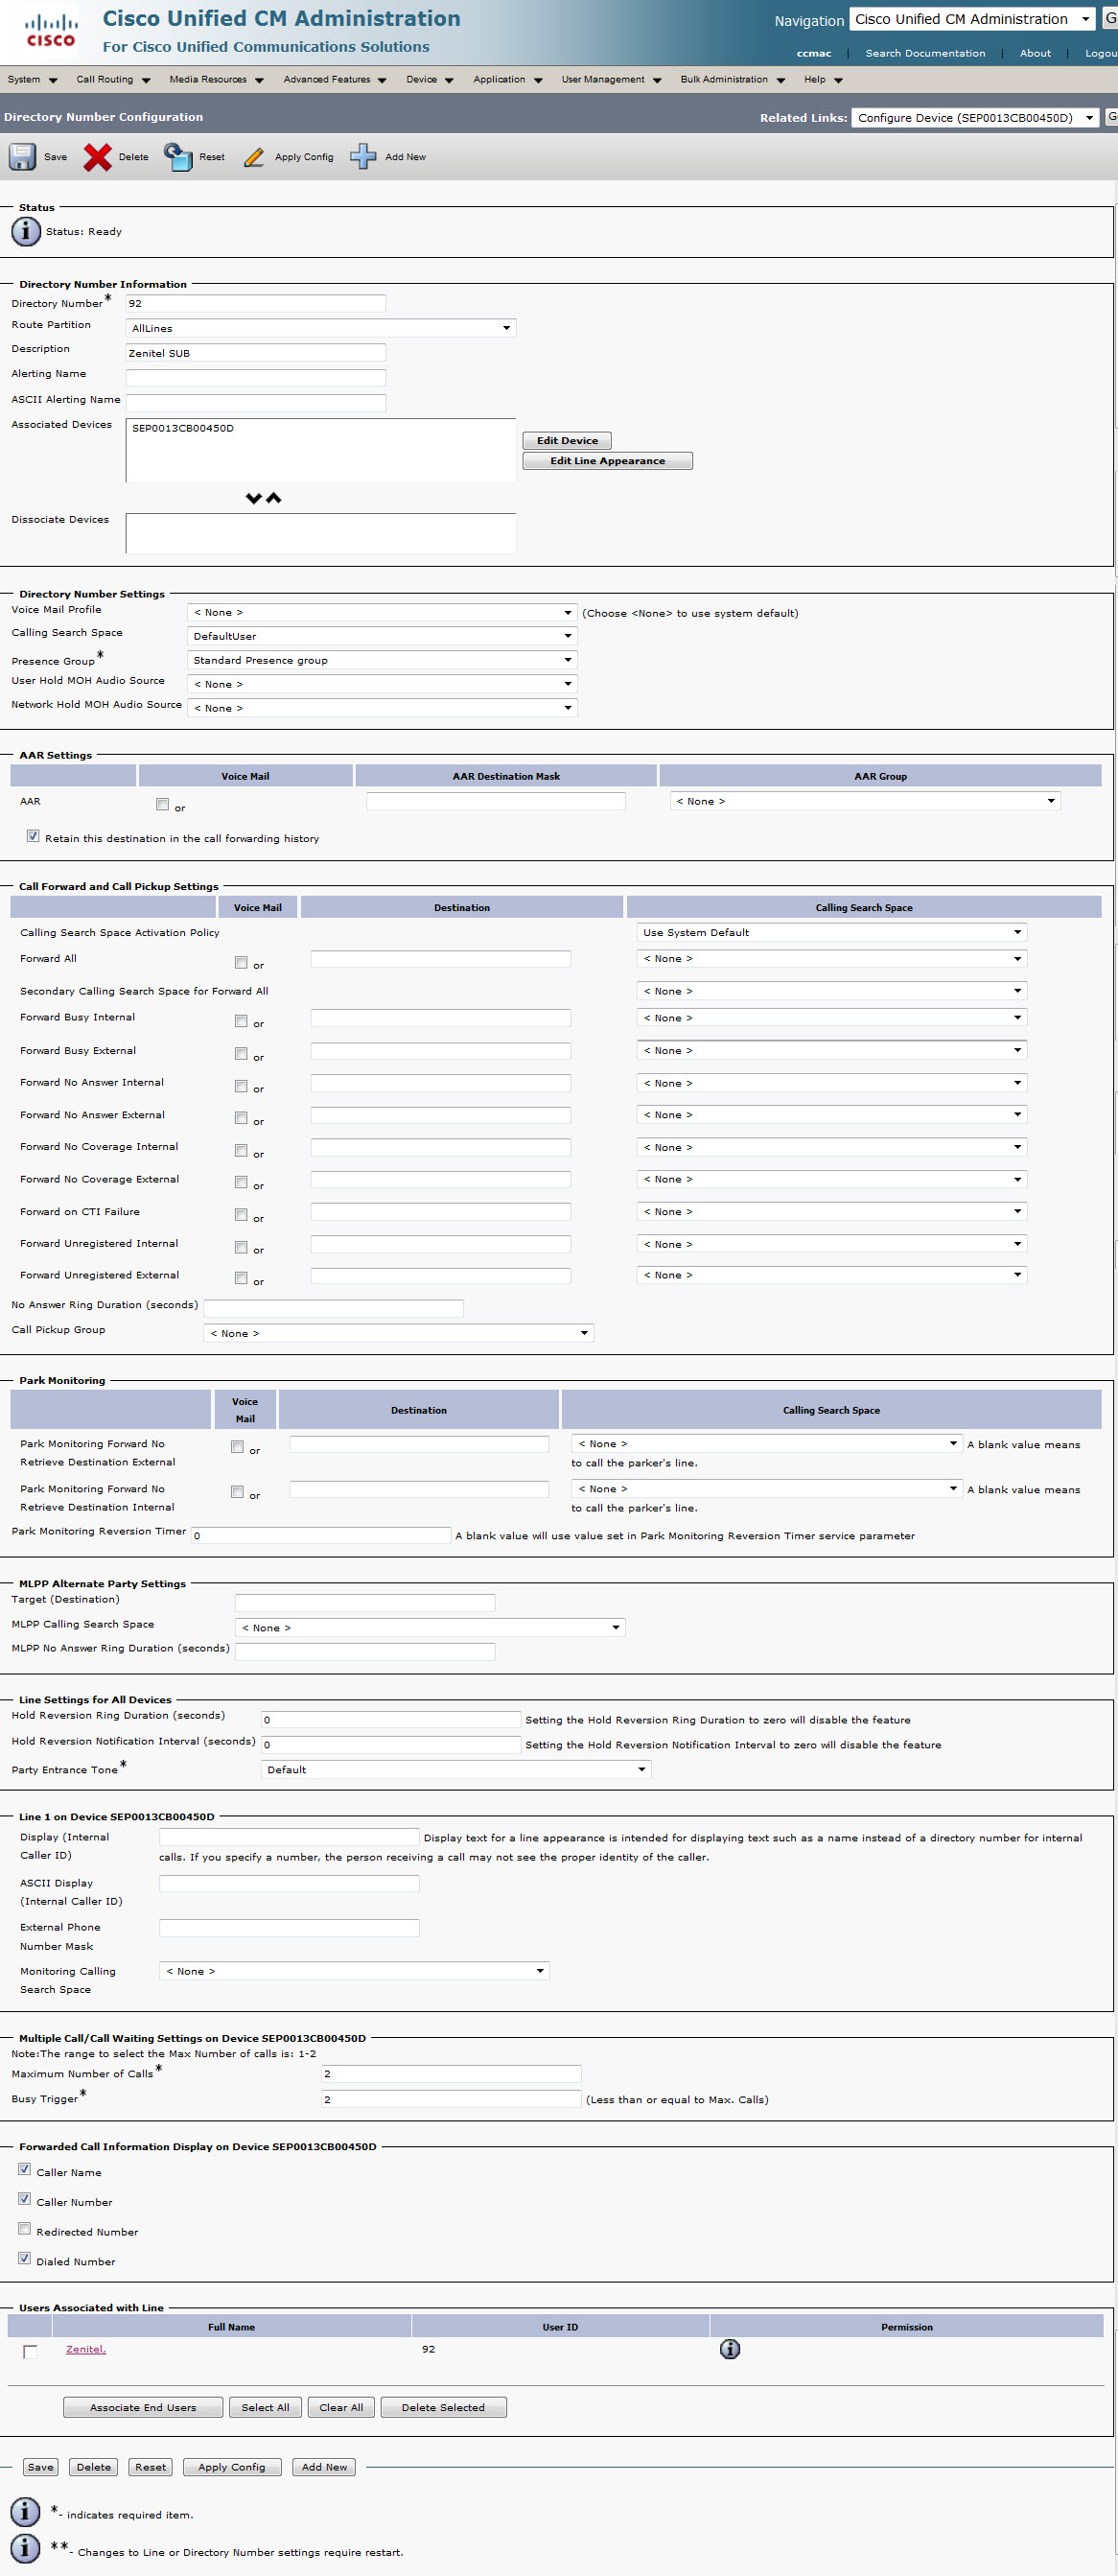Enable the Redirected Number checkbox
Viewport: 1118px width, 2576px height.
pyautogui.click(x=25, y=2228)
